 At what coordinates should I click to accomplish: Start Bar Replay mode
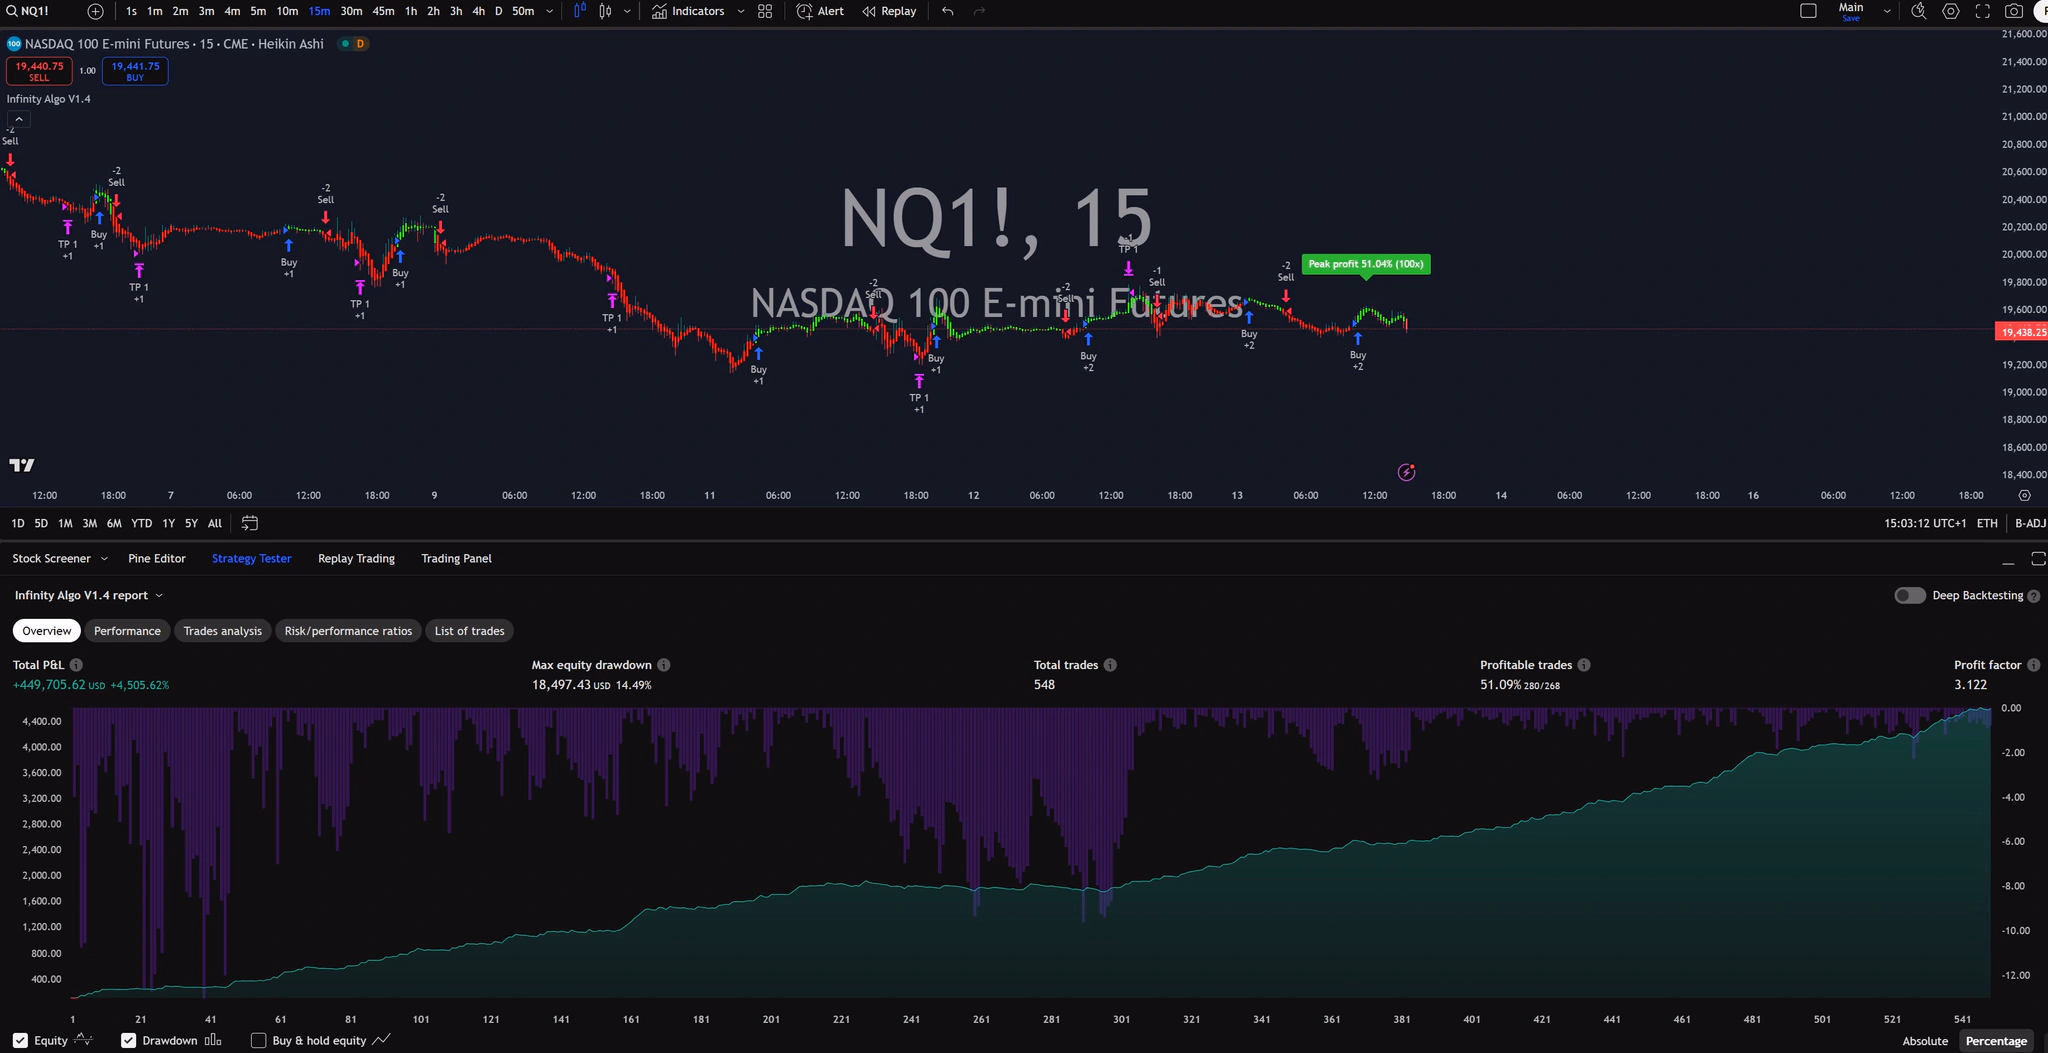click(x=889, y=11)
